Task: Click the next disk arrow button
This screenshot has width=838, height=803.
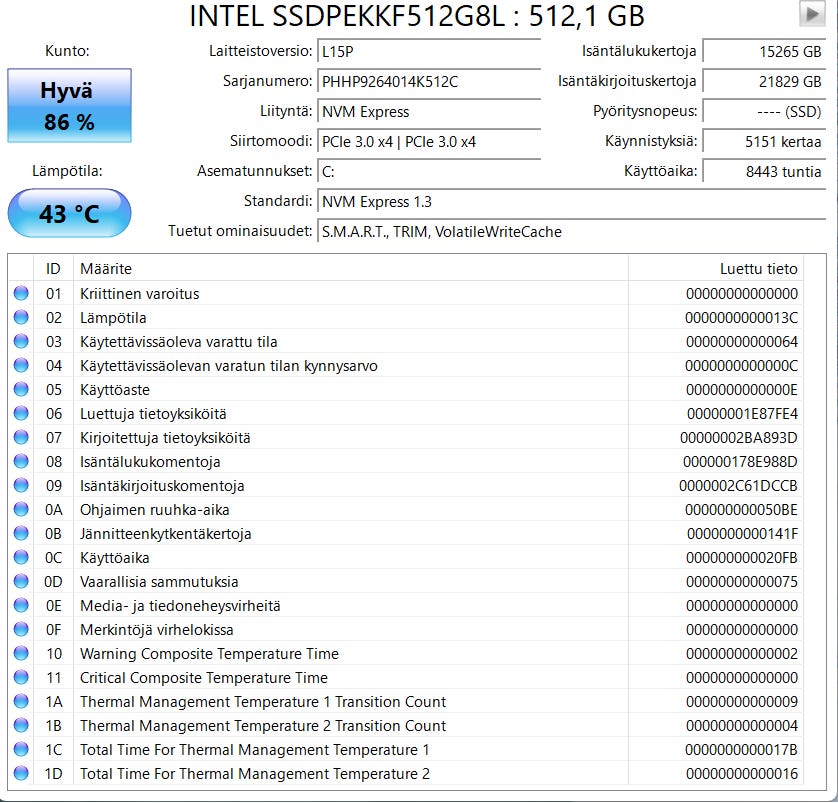Action: 811,14
